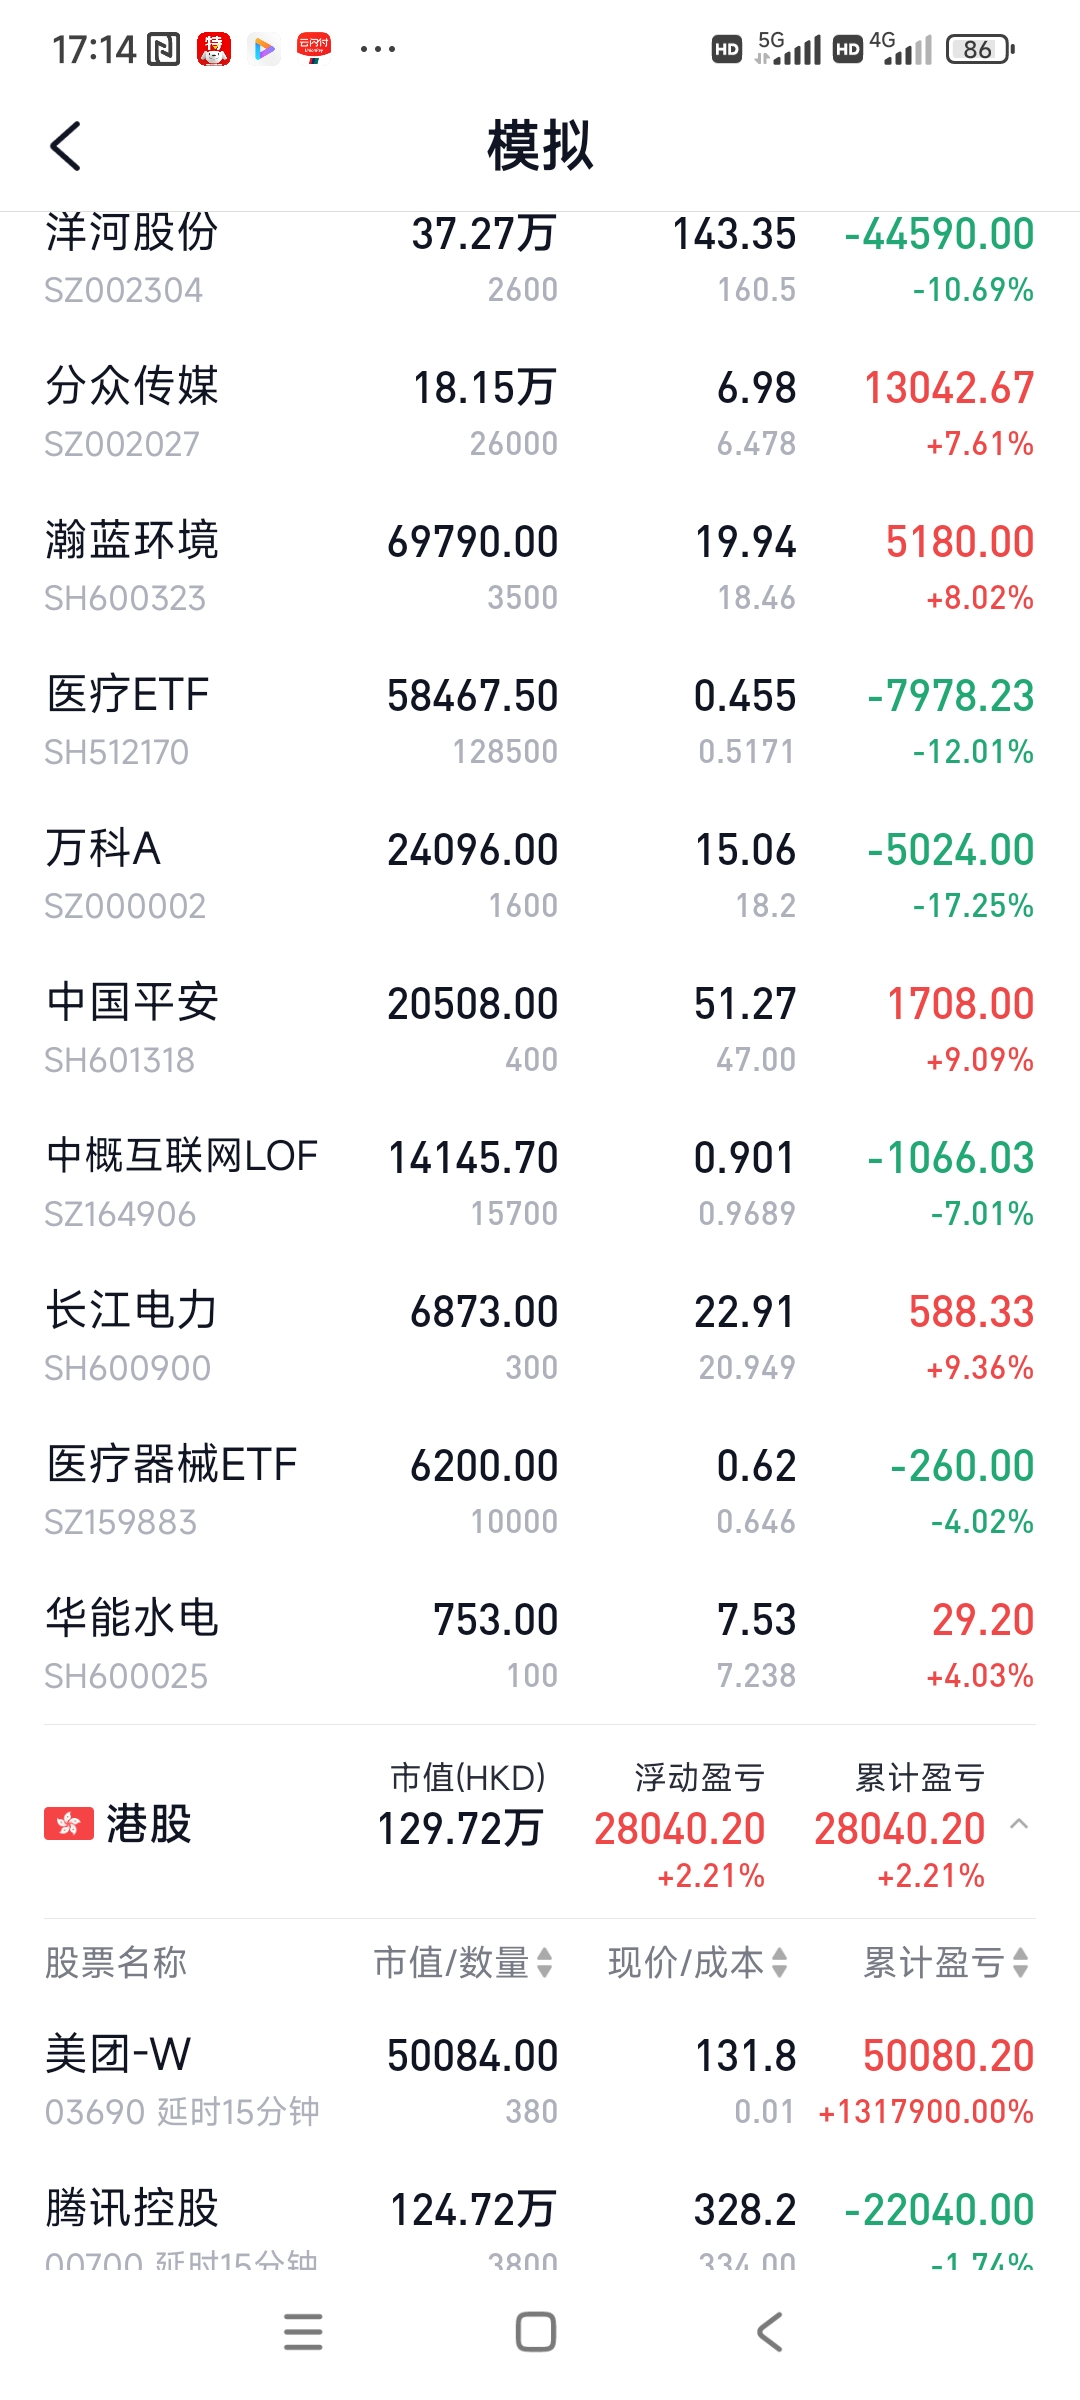This screenshot has width=1080, height=2400.
Task: Tap the 腾讯控股 stock entry
Action: 540,2228
